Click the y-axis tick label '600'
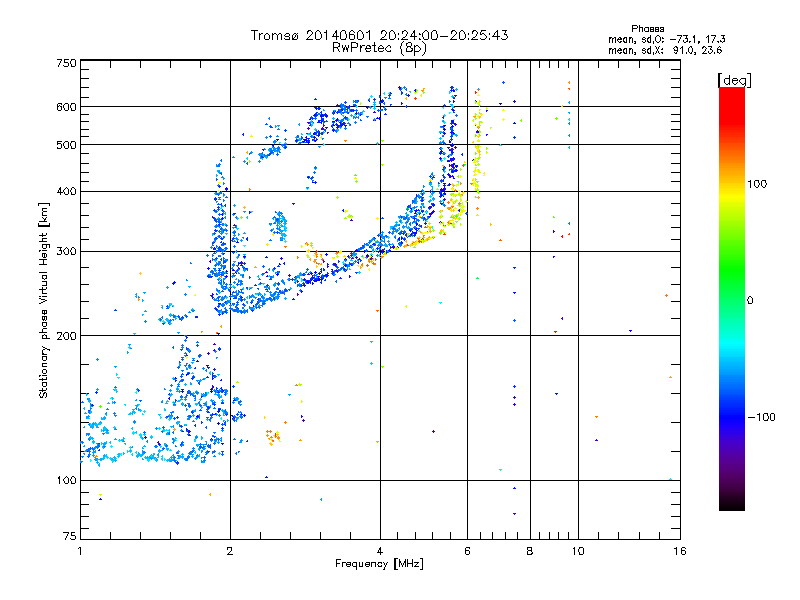Image resolution: width=800 pixels, height=600 pixels. pos(66,107)
